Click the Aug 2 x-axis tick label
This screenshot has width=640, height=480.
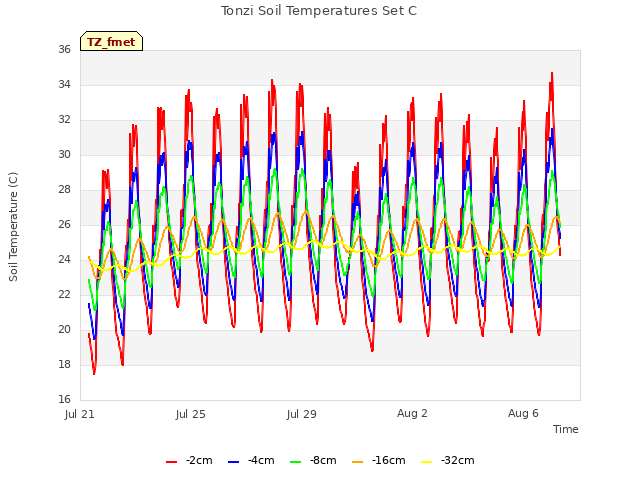tap(412, 413)
